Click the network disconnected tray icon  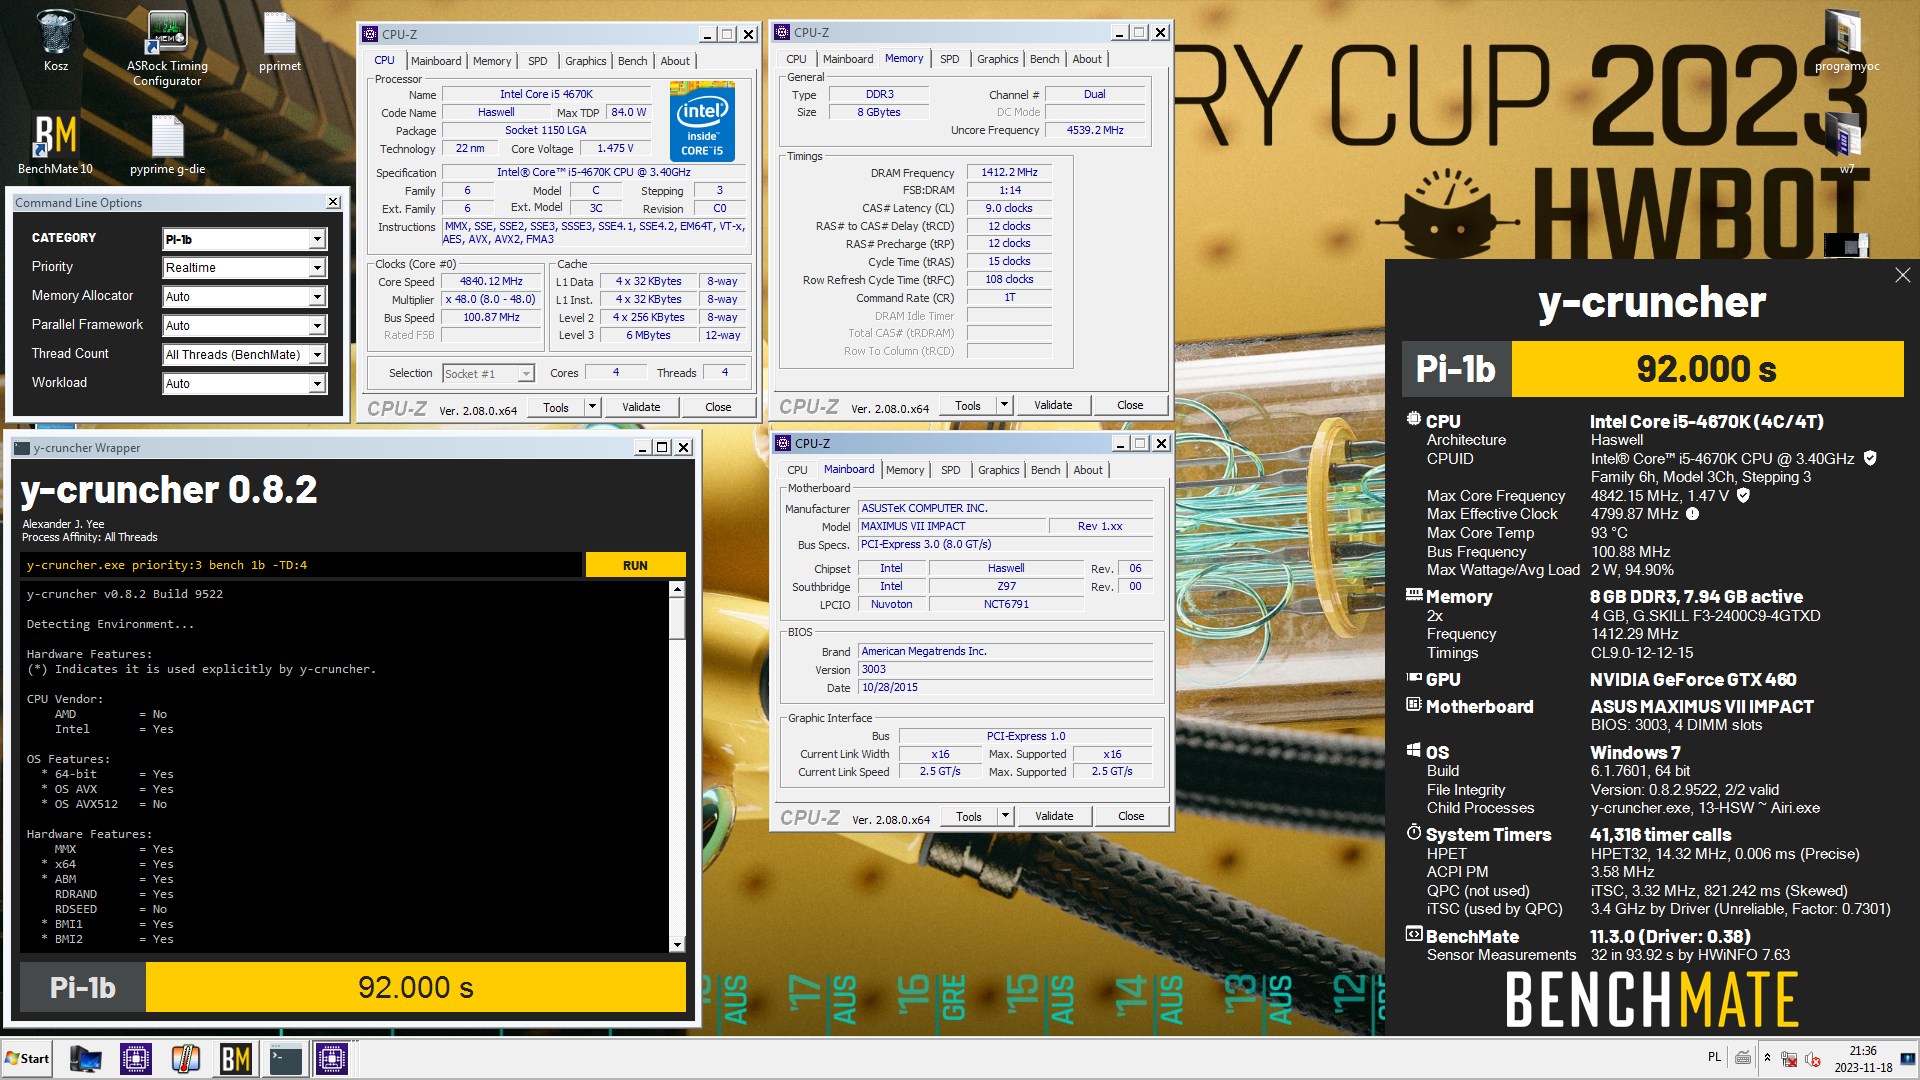(x=1789, y=1059)
